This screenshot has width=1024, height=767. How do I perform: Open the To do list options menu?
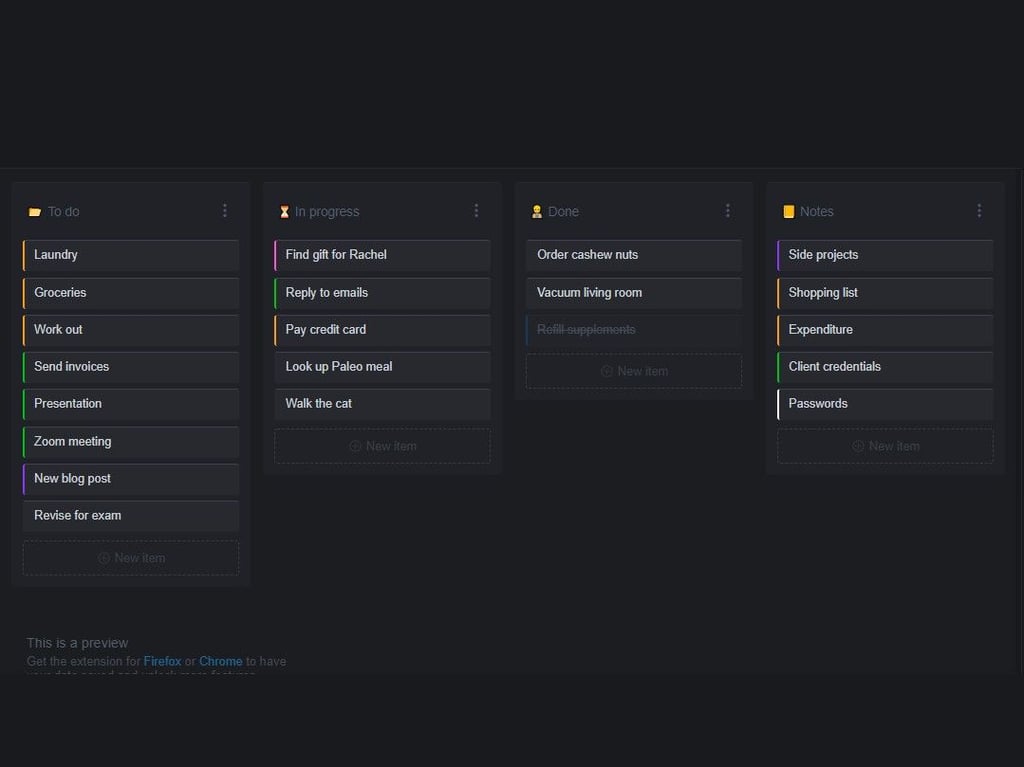click(x=225, y=210)
